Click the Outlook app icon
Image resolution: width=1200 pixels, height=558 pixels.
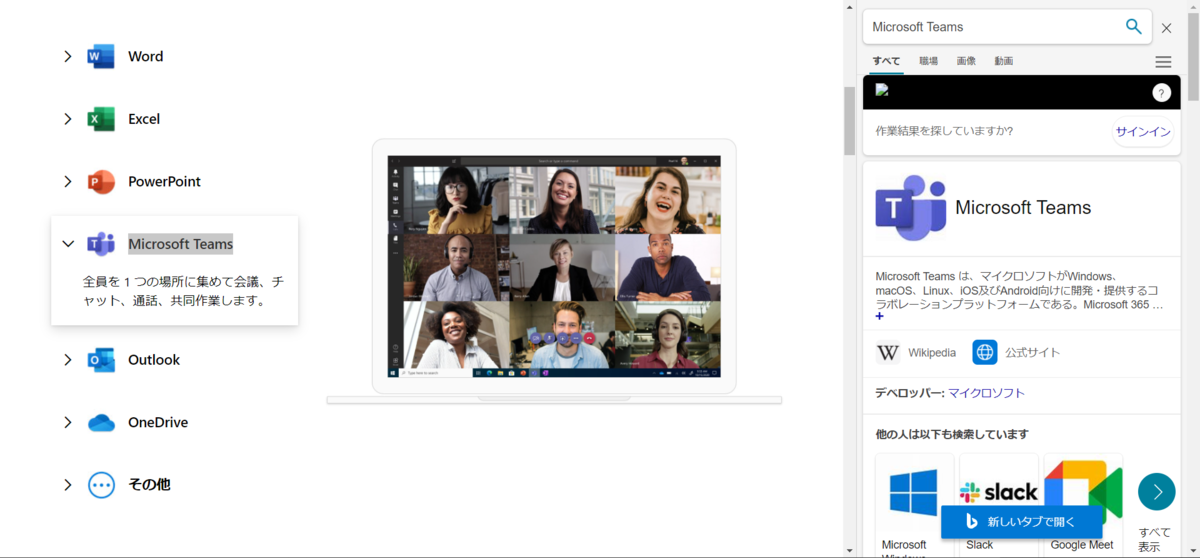101,360
